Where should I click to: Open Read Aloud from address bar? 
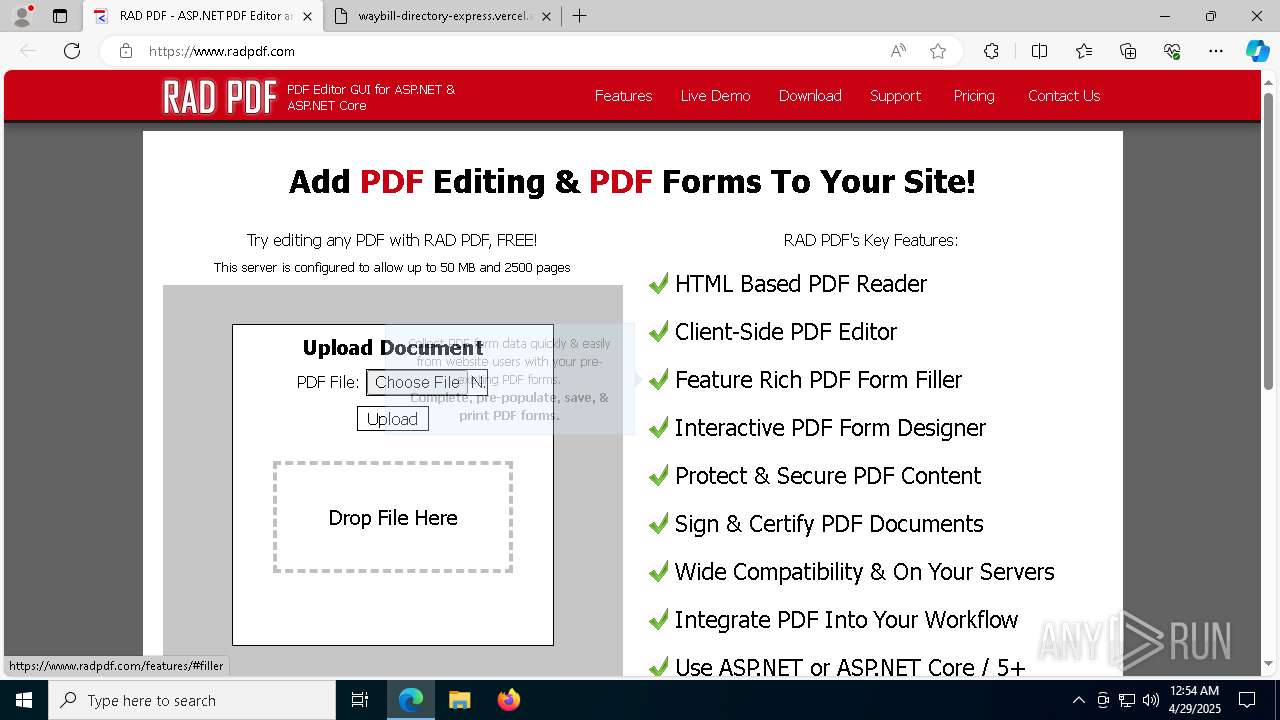(x=898, y=51)
